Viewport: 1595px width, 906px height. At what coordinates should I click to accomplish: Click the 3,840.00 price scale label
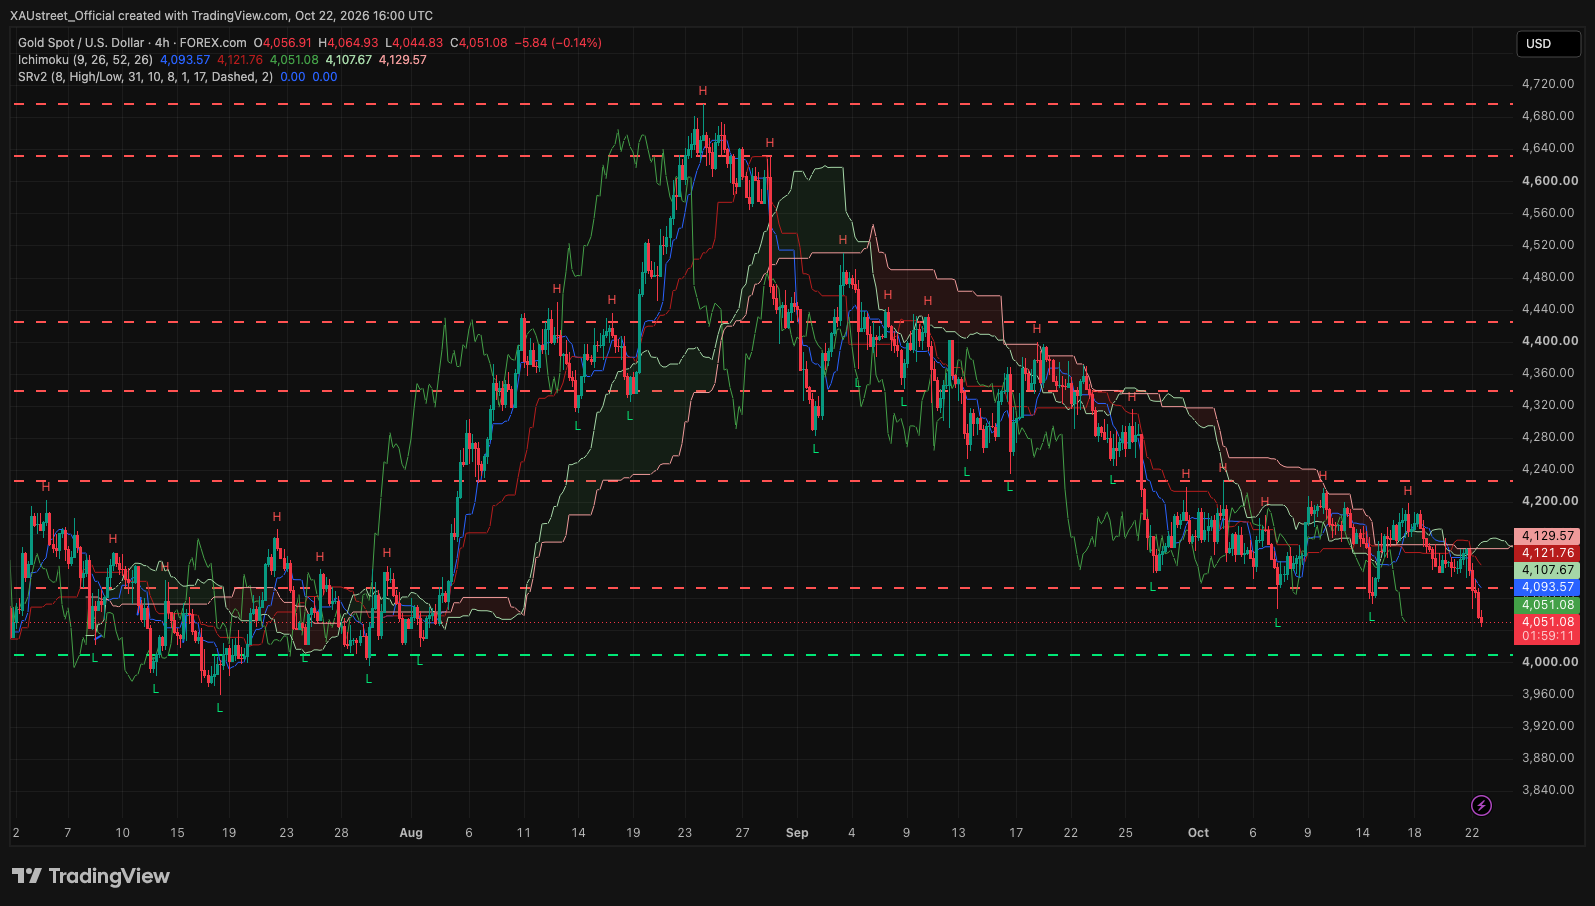1548,790
